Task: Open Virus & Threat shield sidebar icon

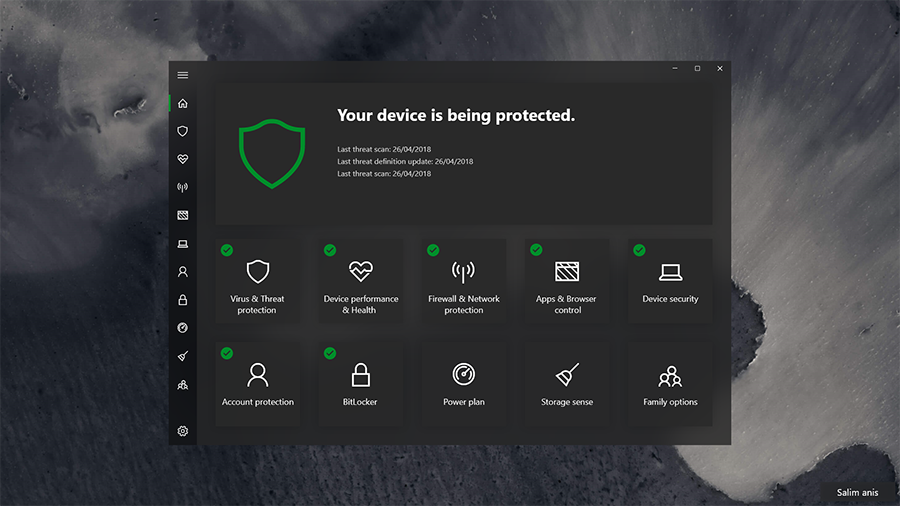Action: pyautogui.click(x=183, y=131)
